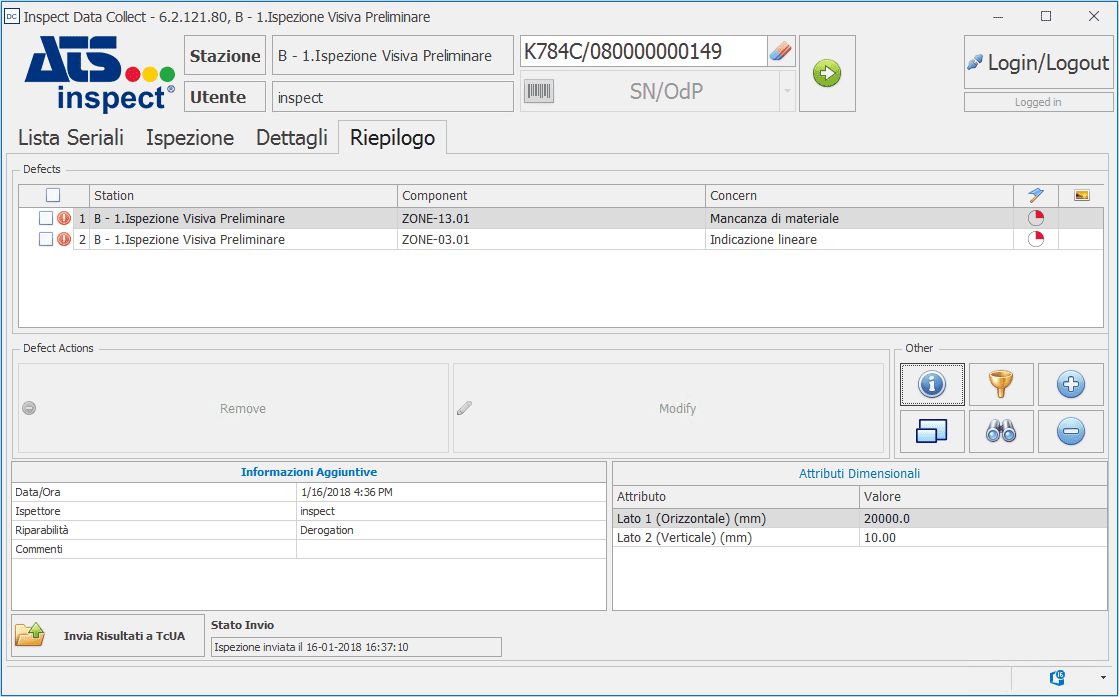Click the 20000.0 value cell
Screen dimensions: 1119x697
click(x=983, y=519)
